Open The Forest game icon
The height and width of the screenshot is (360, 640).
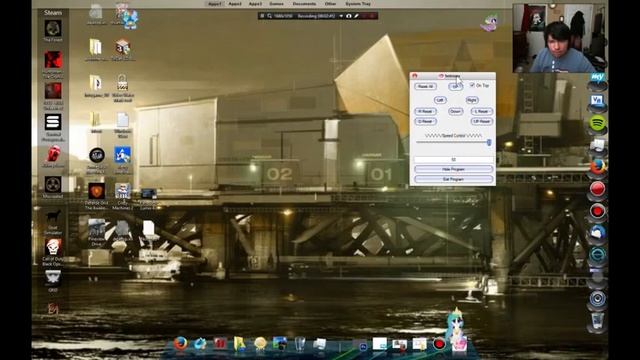pyautogui.click(x=53, y=29)
